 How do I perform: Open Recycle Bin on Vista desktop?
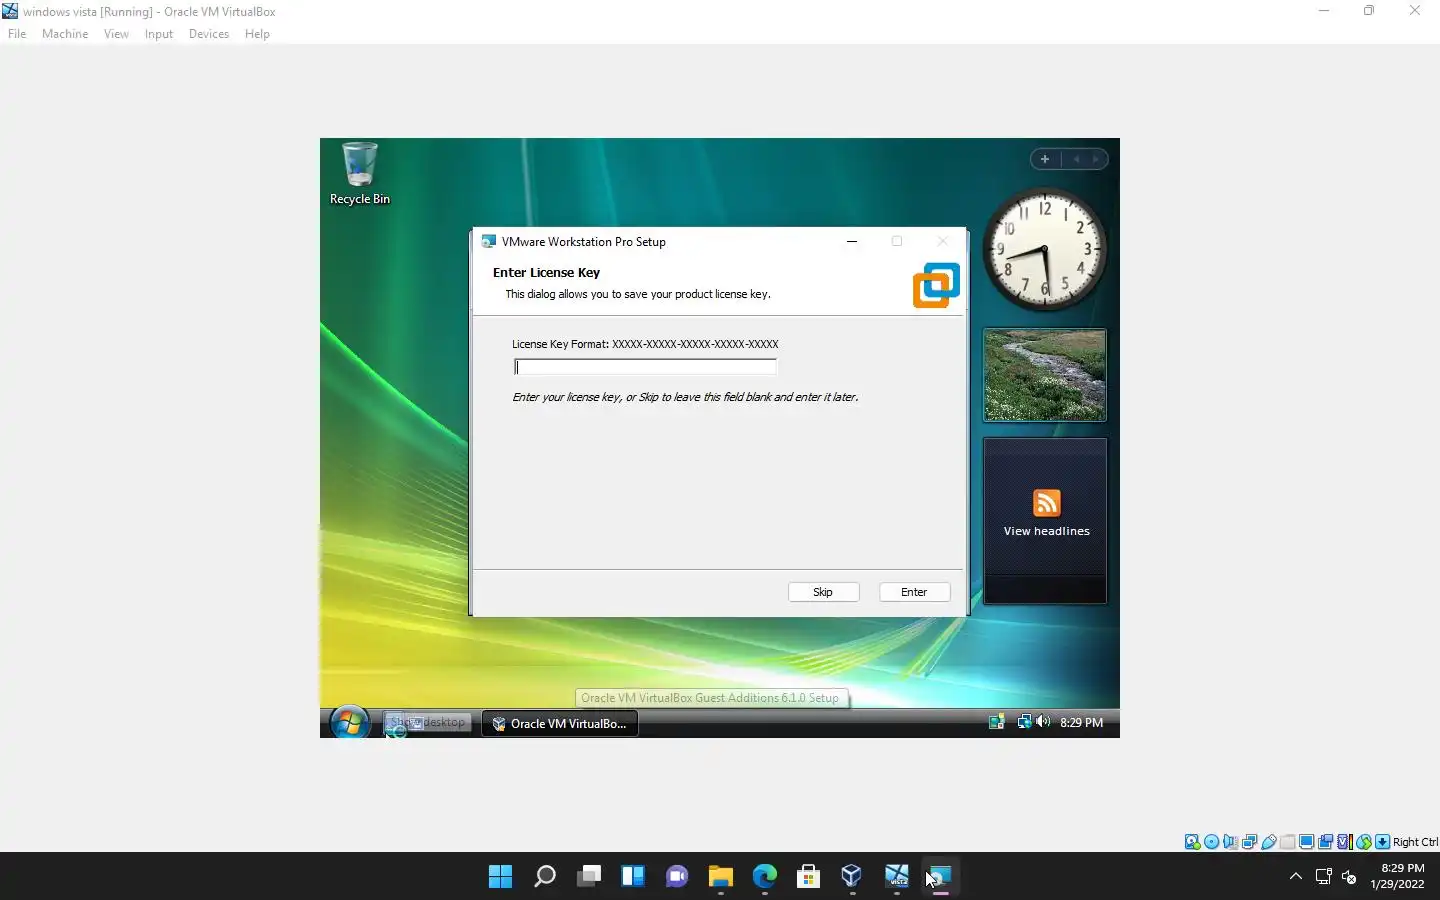pyautogui.click(x=360, y=174)
